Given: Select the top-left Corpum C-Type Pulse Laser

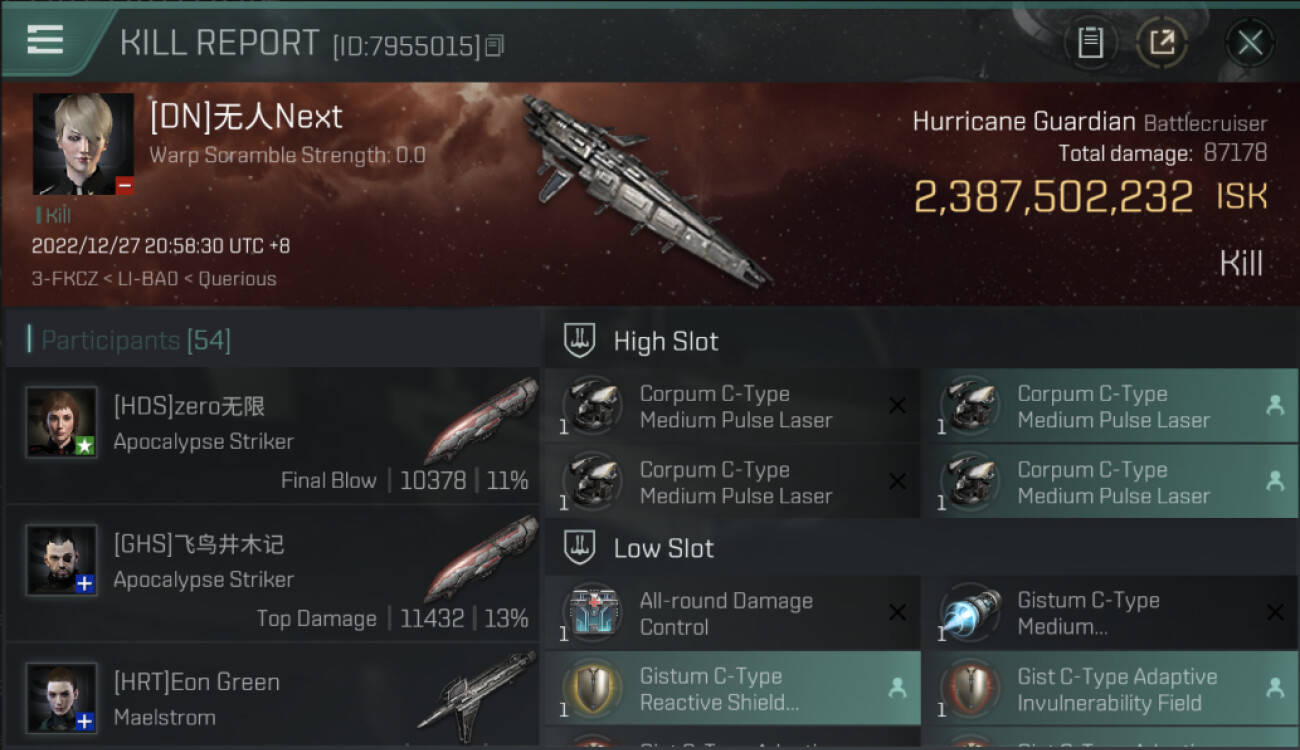Looking at the screenshot, I should (x=733, y=407).
